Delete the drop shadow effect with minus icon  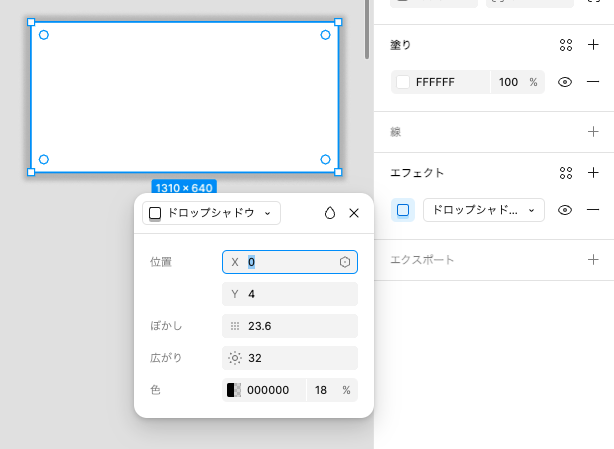click(x=593, y=210)
